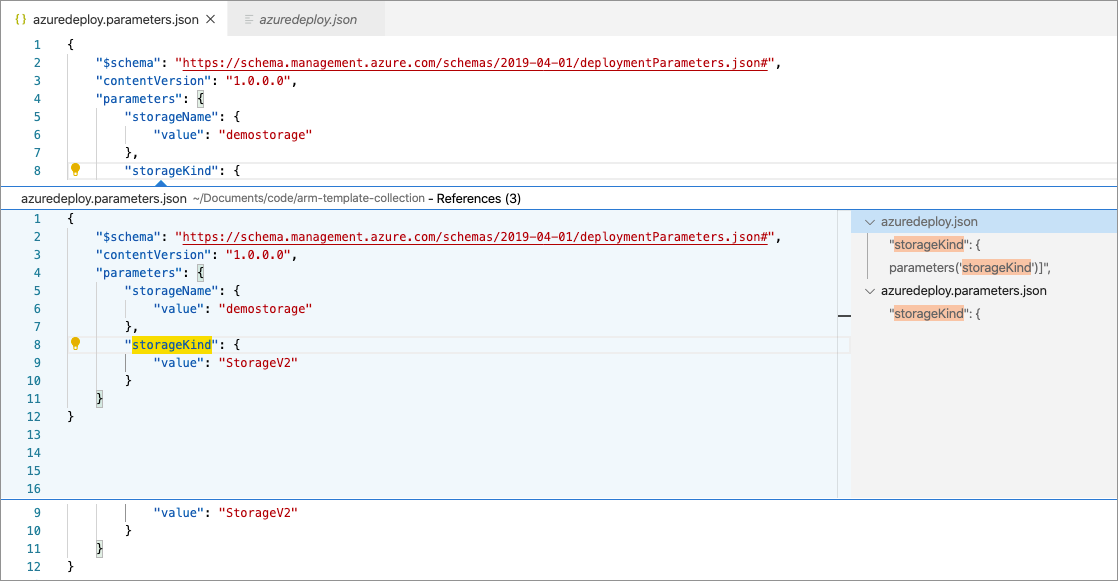
Task: Click "contentVersion" key in the top editor
Action: [x=154, y=81]
